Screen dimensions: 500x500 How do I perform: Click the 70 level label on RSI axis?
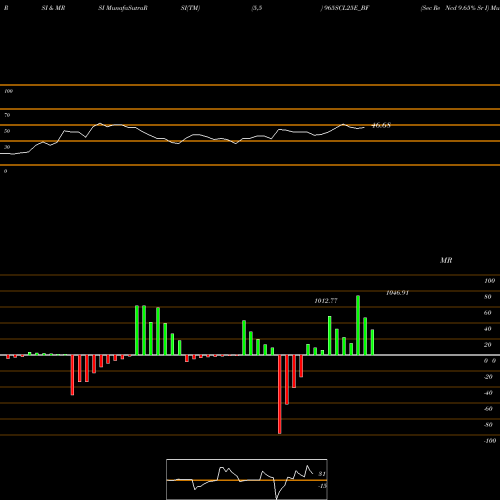tap(7, 115)
